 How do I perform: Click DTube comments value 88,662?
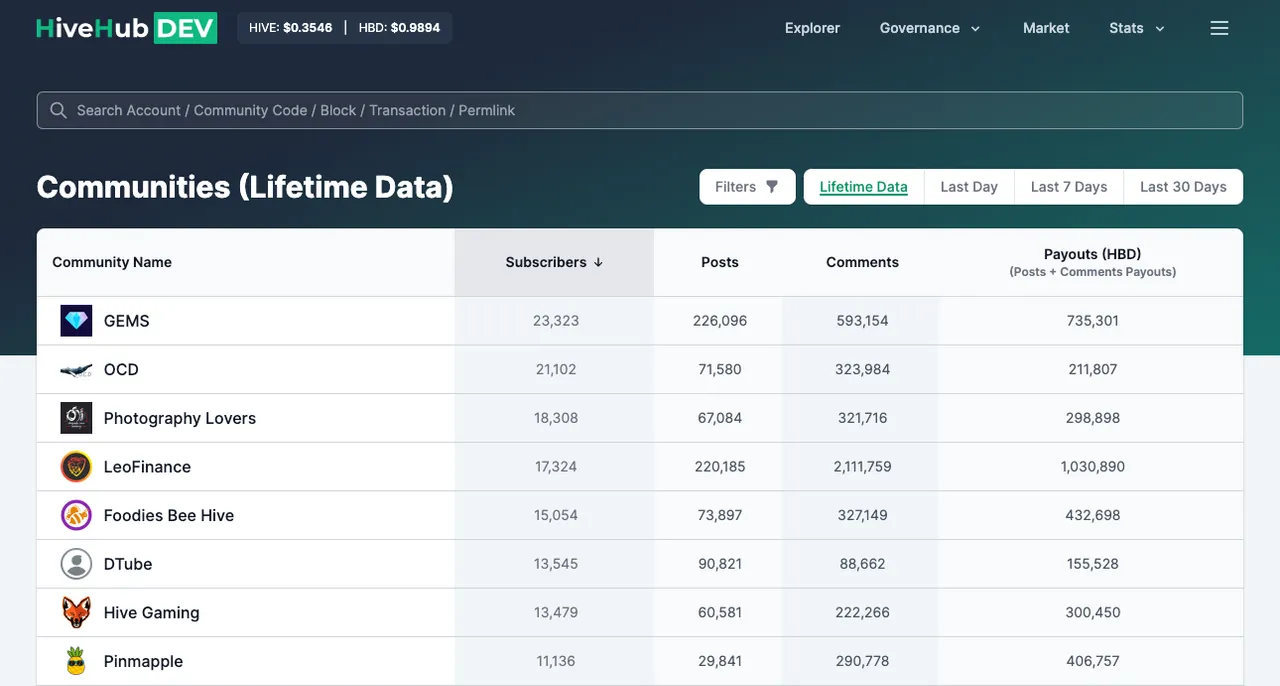click(x=862, y=564)
